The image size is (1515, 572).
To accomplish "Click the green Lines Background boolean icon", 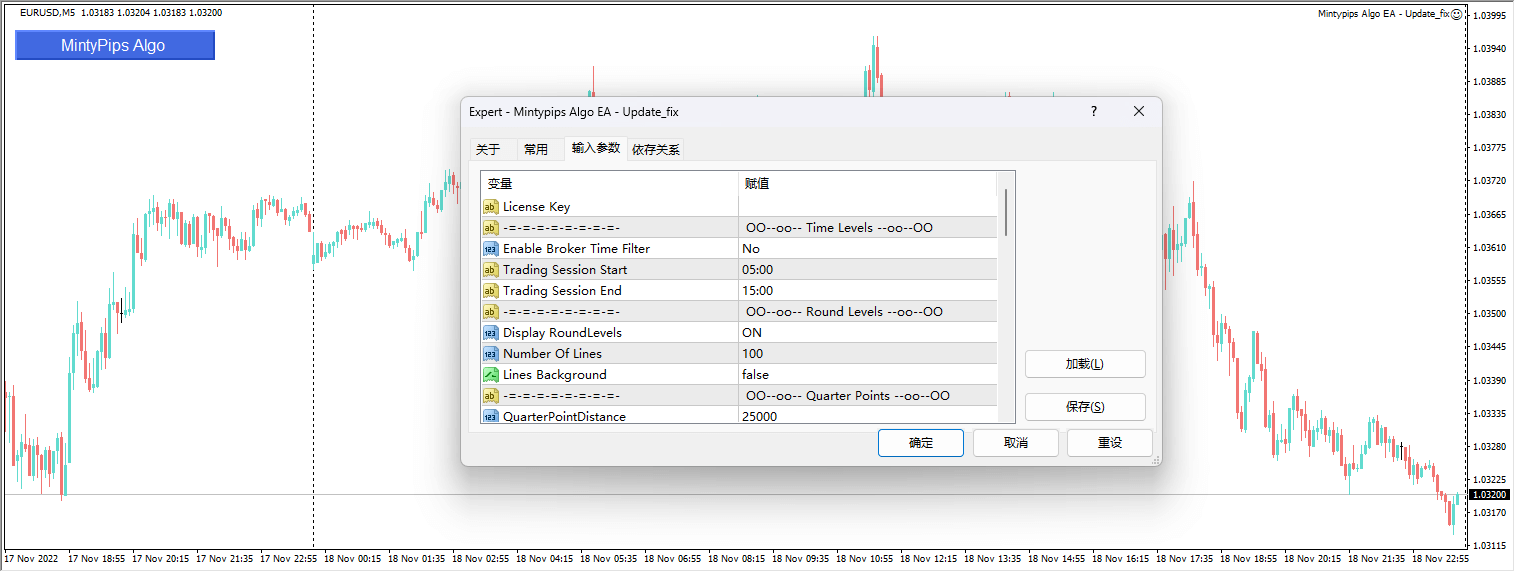I will (490, 375).
